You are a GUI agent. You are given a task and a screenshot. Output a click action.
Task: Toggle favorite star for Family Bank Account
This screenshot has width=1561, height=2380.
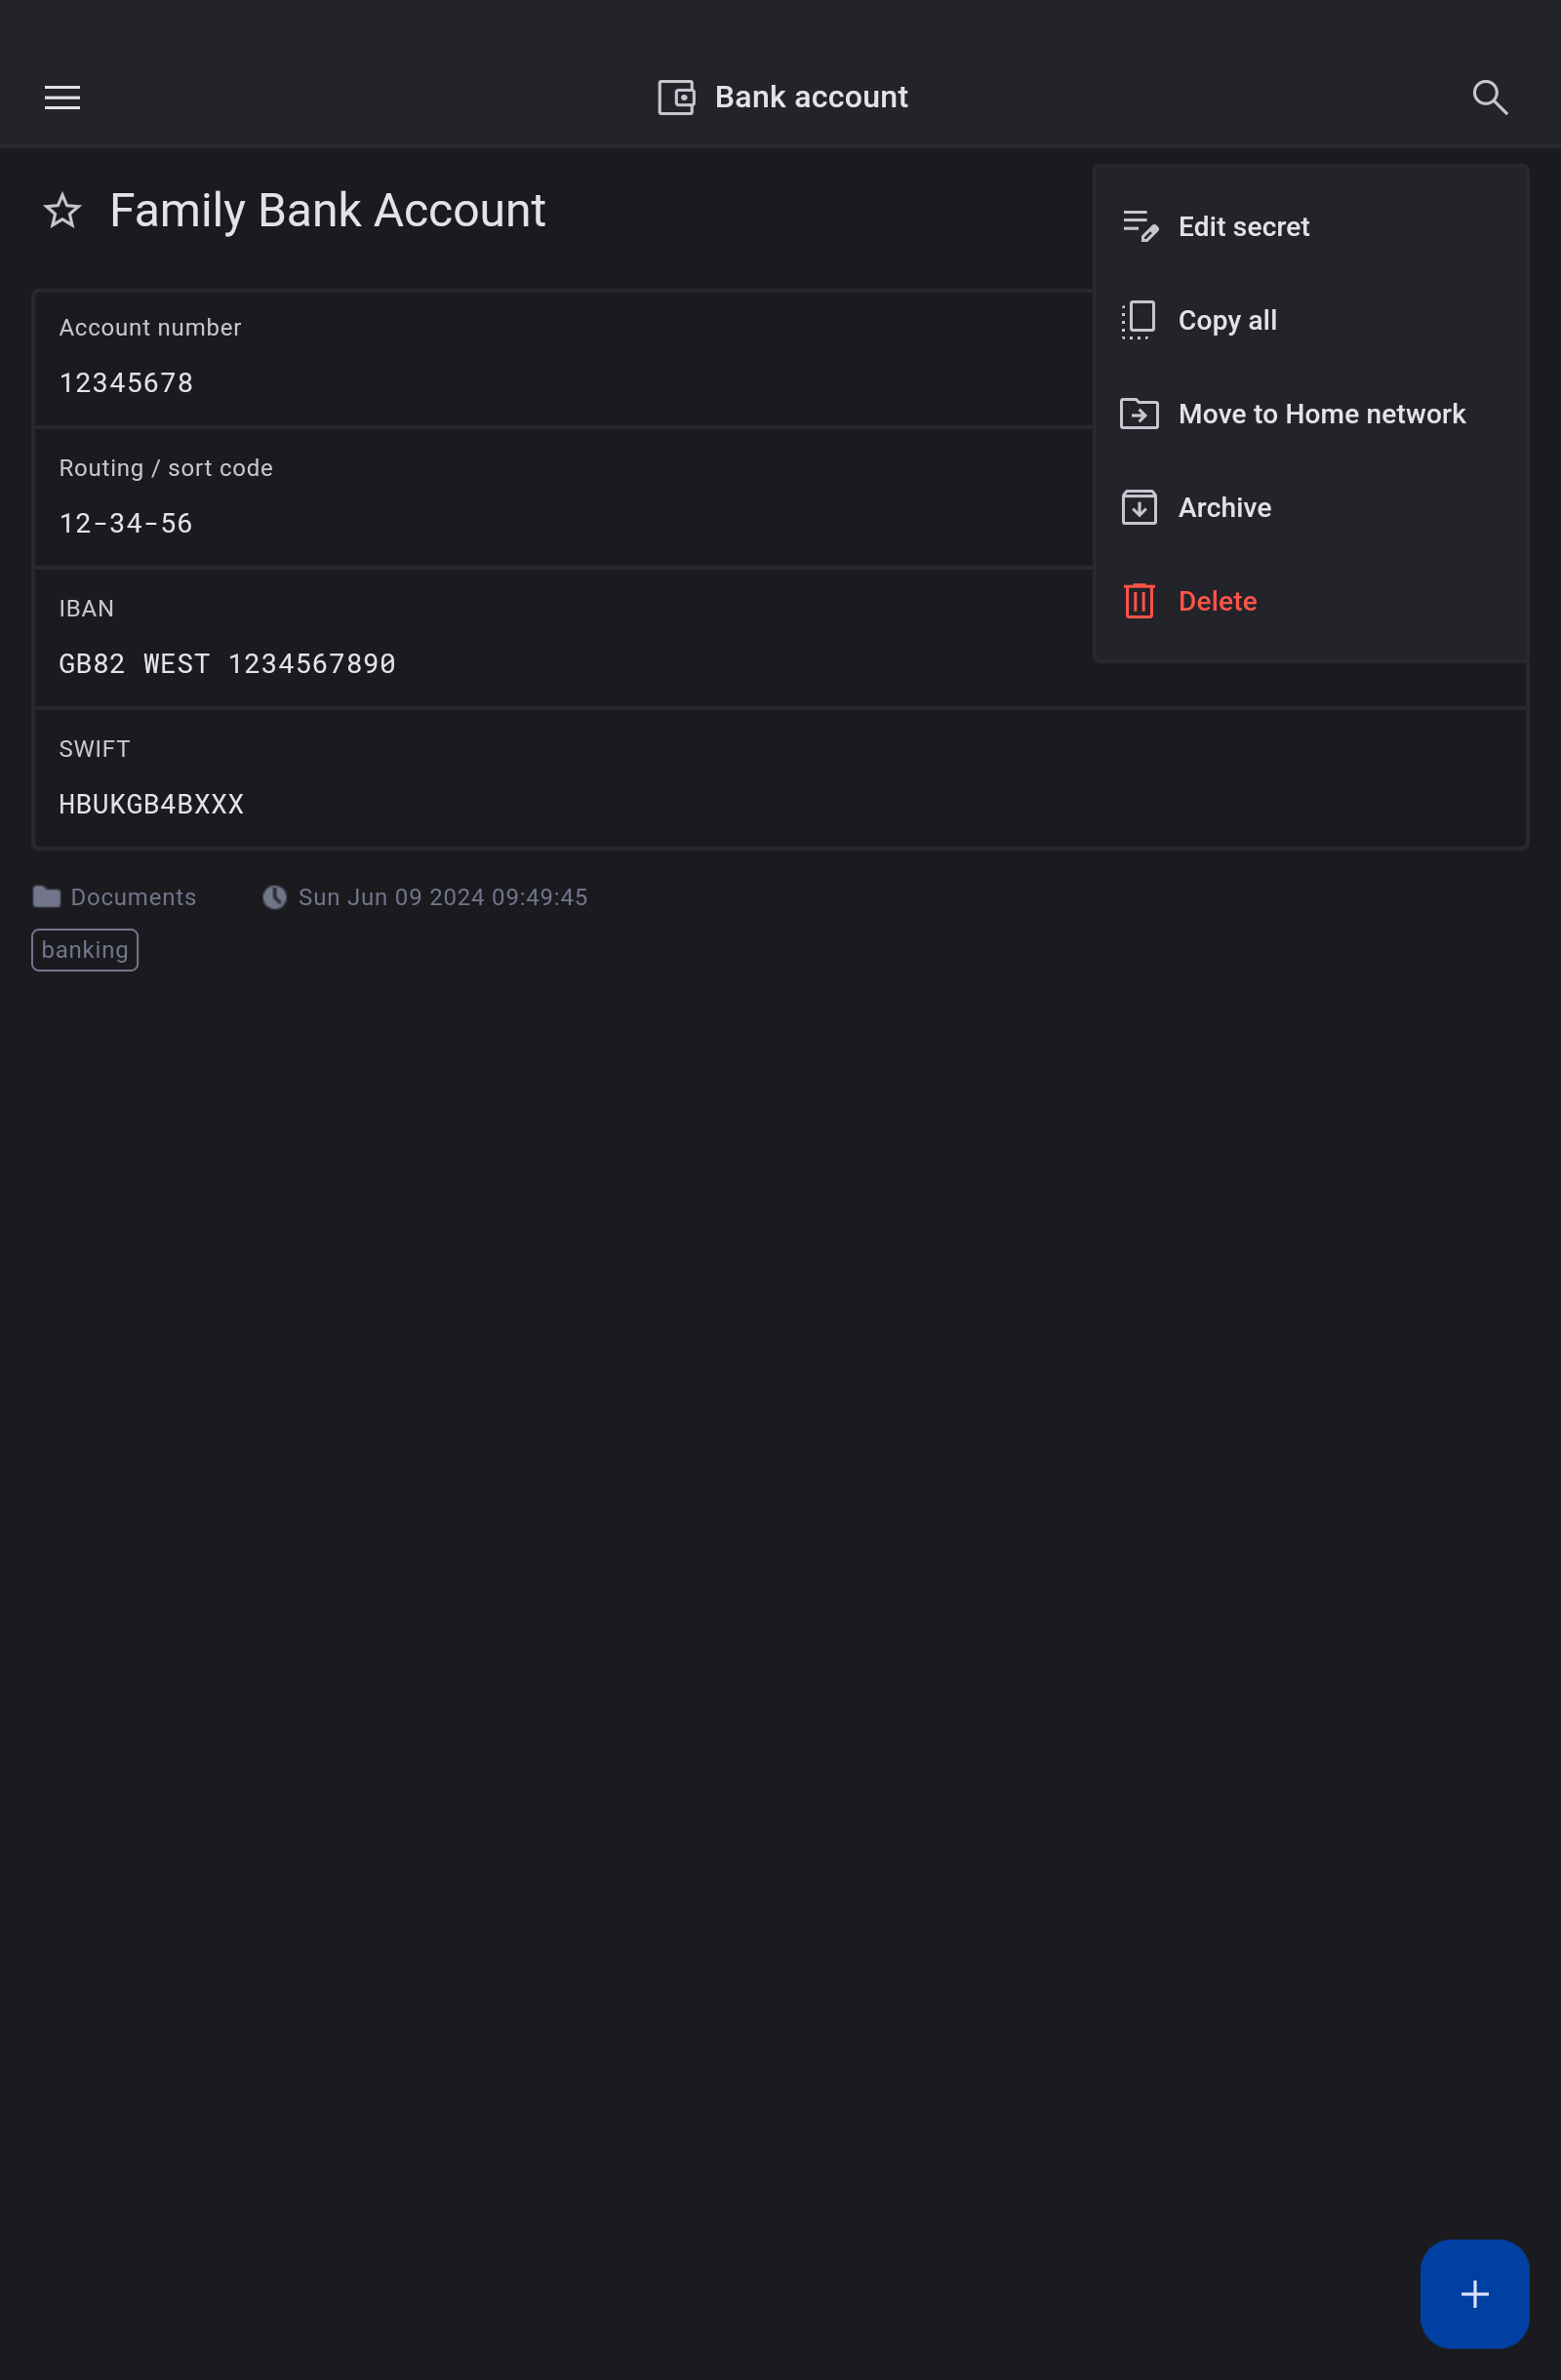click(62, 211)
